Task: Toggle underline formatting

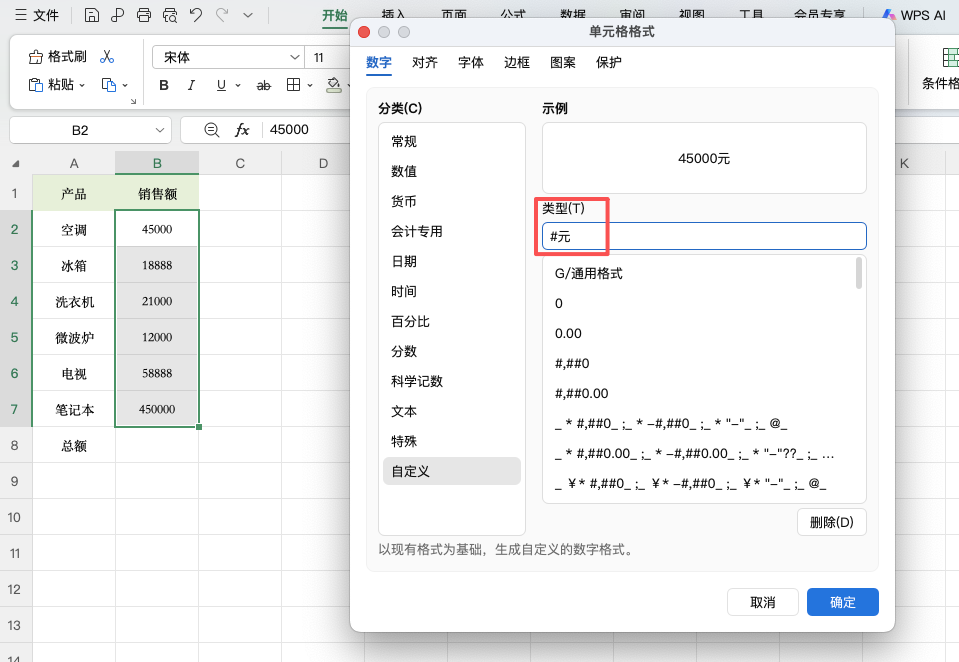Action: (x=221, y=85)
